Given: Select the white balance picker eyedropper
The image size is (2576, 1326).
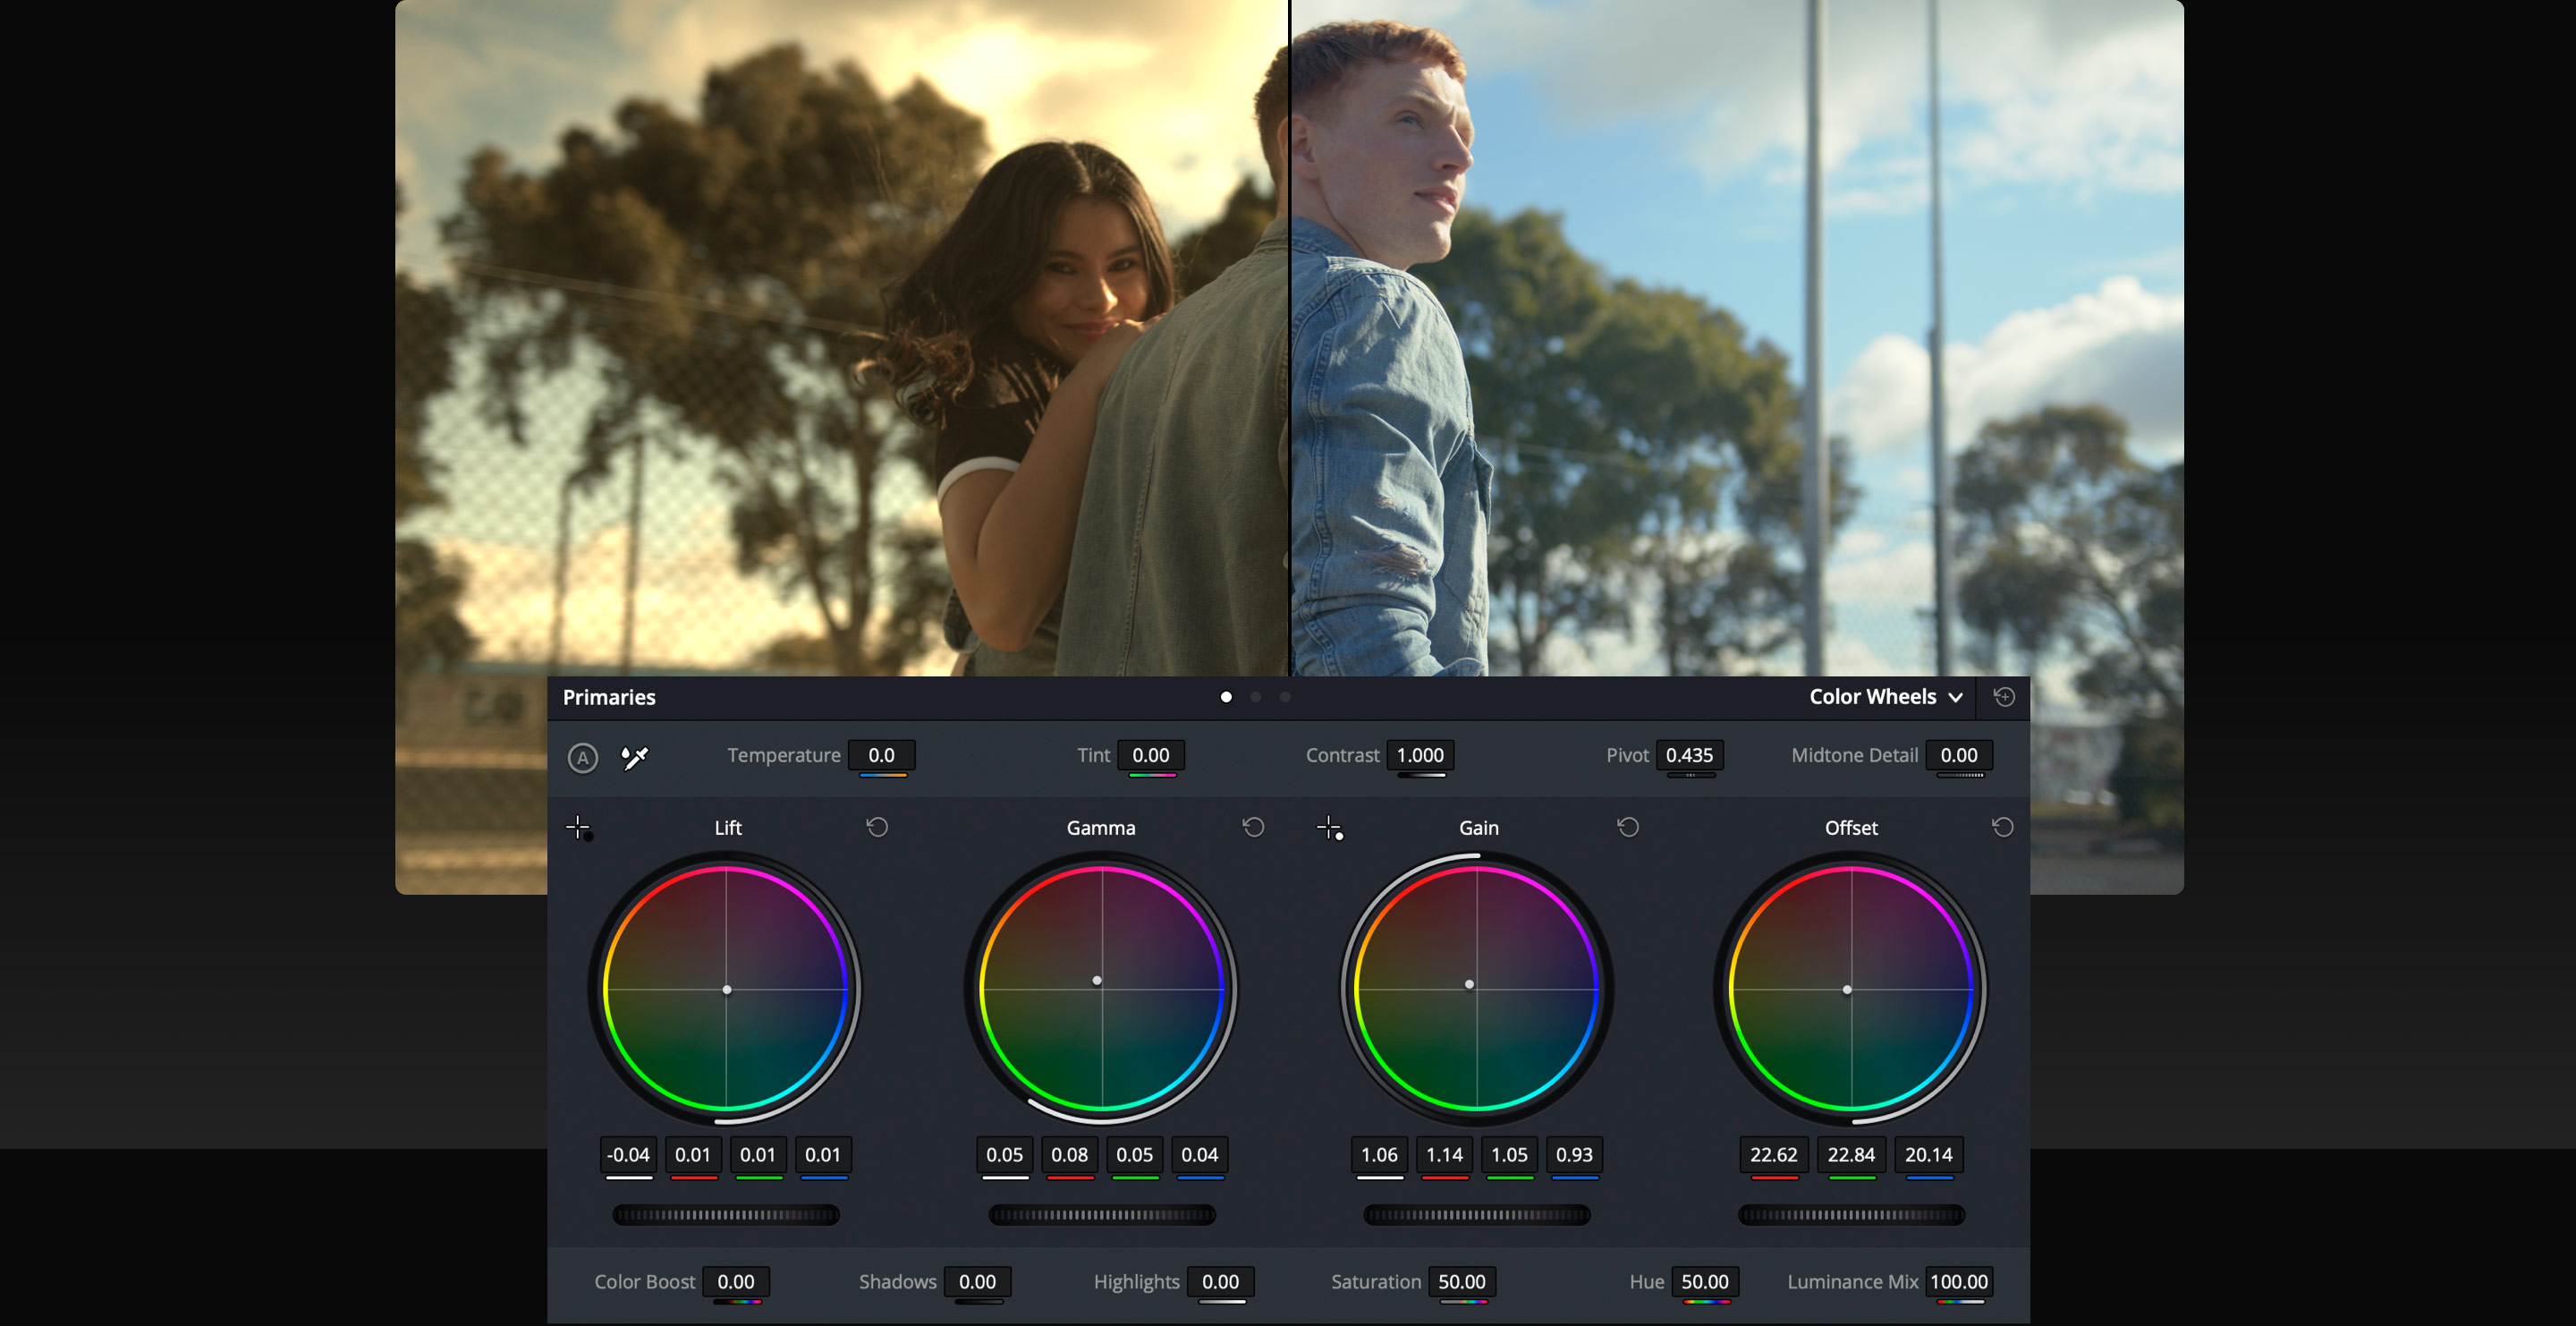Looking at the screenshot, I should pos(636,757).
